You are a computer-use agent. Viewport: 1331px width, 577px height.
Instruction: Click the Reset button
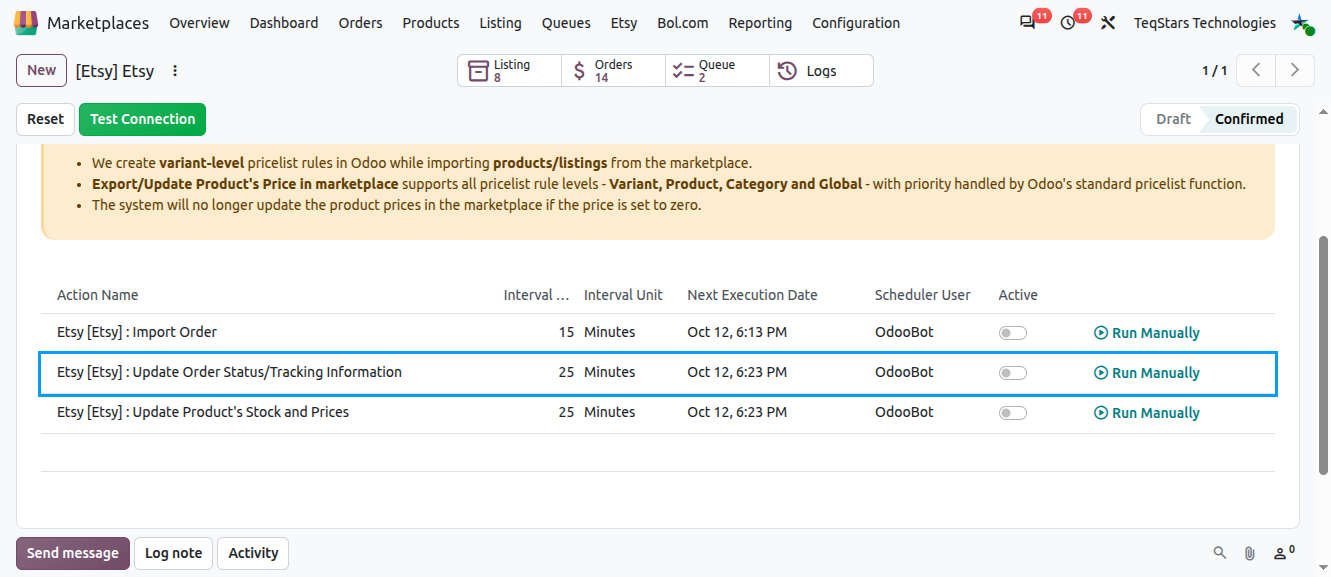45,119
